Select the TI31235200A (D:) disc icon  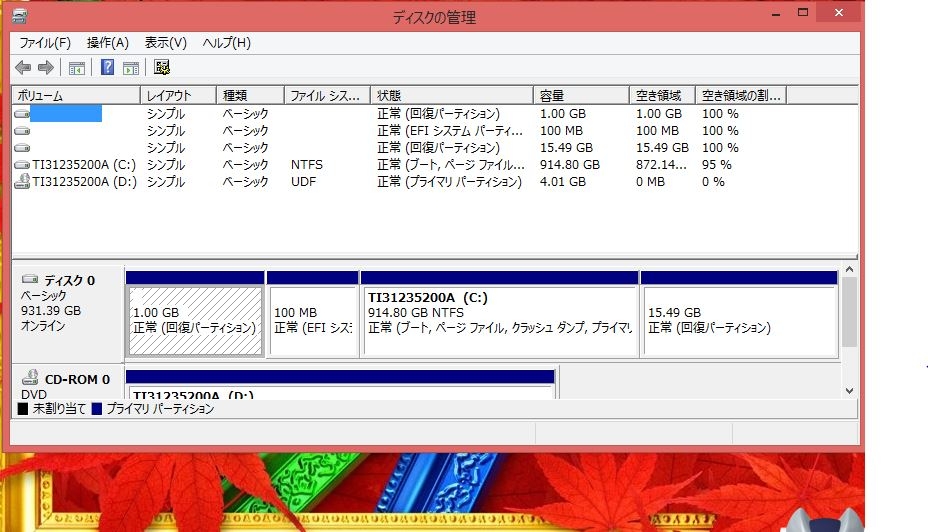point(22,182)
